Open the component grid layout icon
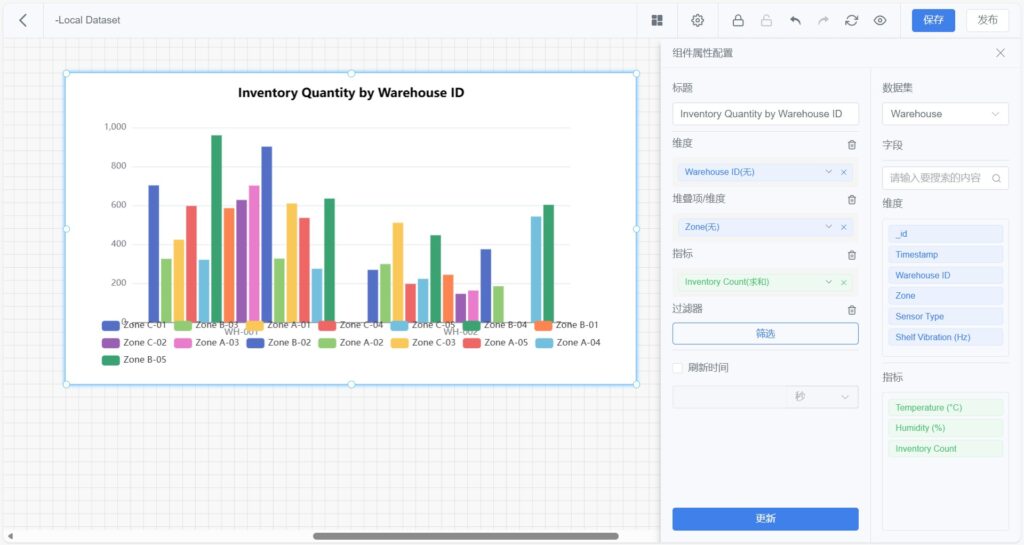The image size is (1024, 545). tap(657, 20)
